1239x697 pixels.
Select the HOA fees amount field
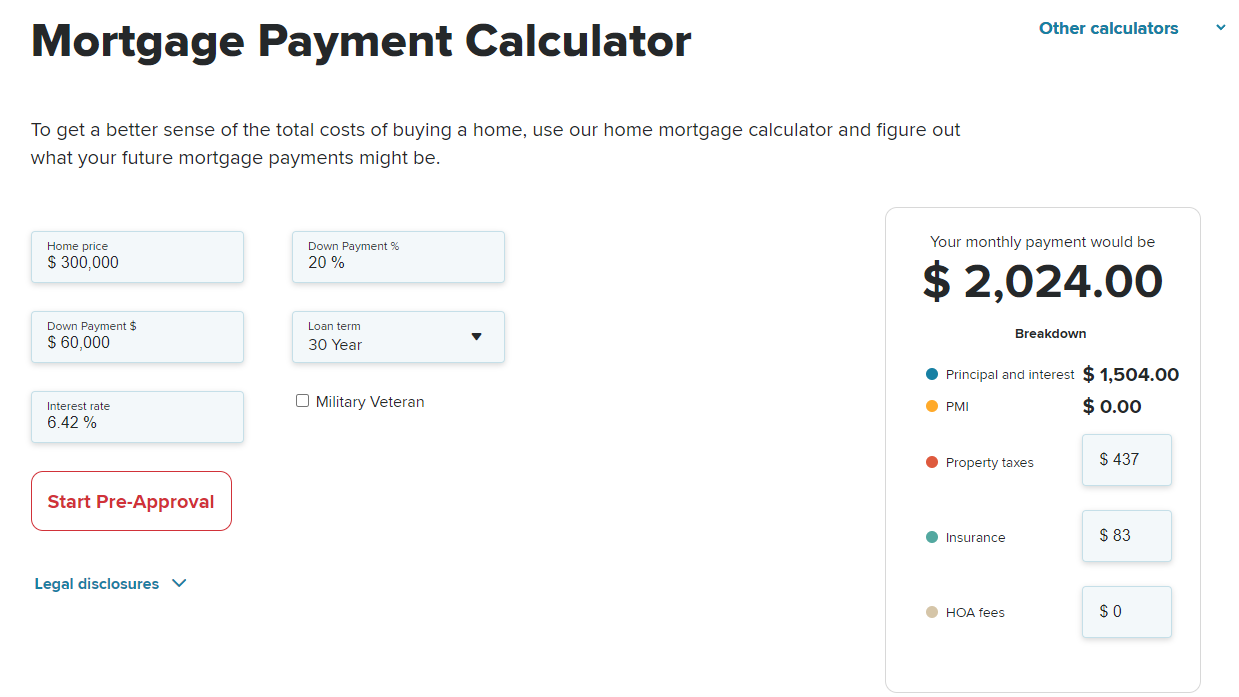pyautogui.click(x=1126, y=612)
